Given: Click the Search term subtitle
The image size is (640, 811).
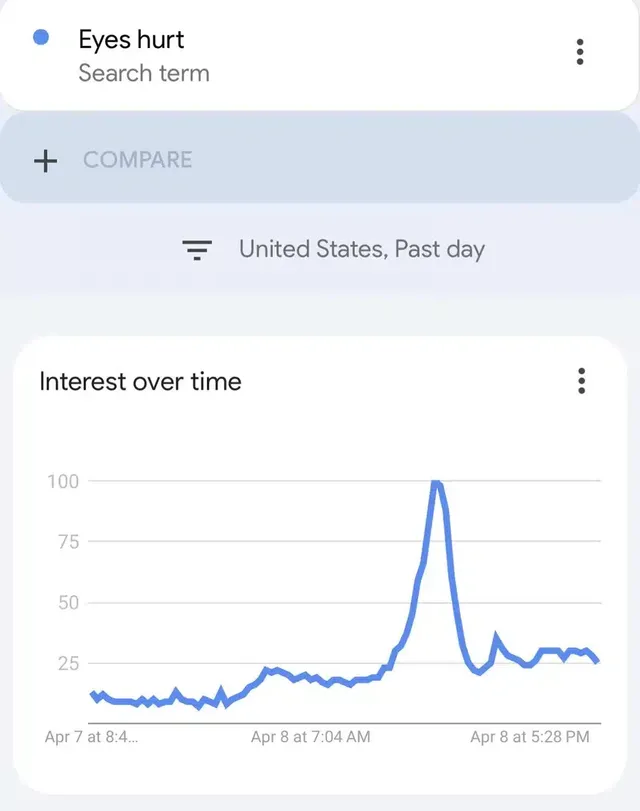Looking at the screenshot, I should pyautogui.click(x=144, y=73).
